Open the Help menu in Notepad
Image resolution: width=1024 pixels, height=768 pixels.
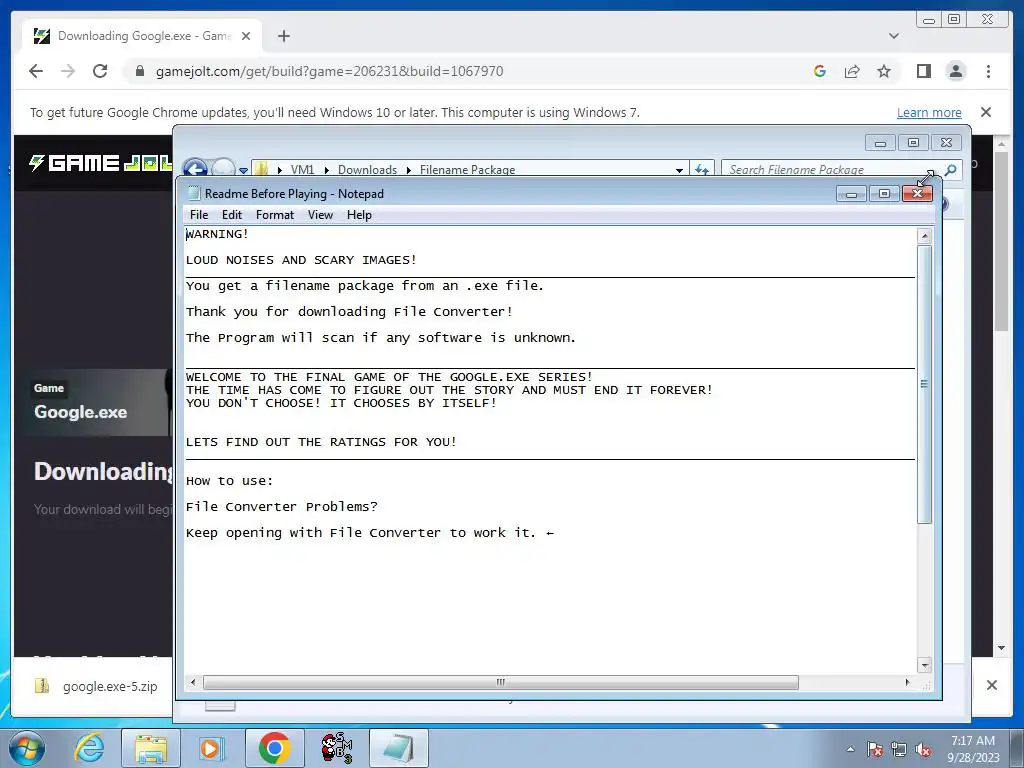click(x=359, y=215)
